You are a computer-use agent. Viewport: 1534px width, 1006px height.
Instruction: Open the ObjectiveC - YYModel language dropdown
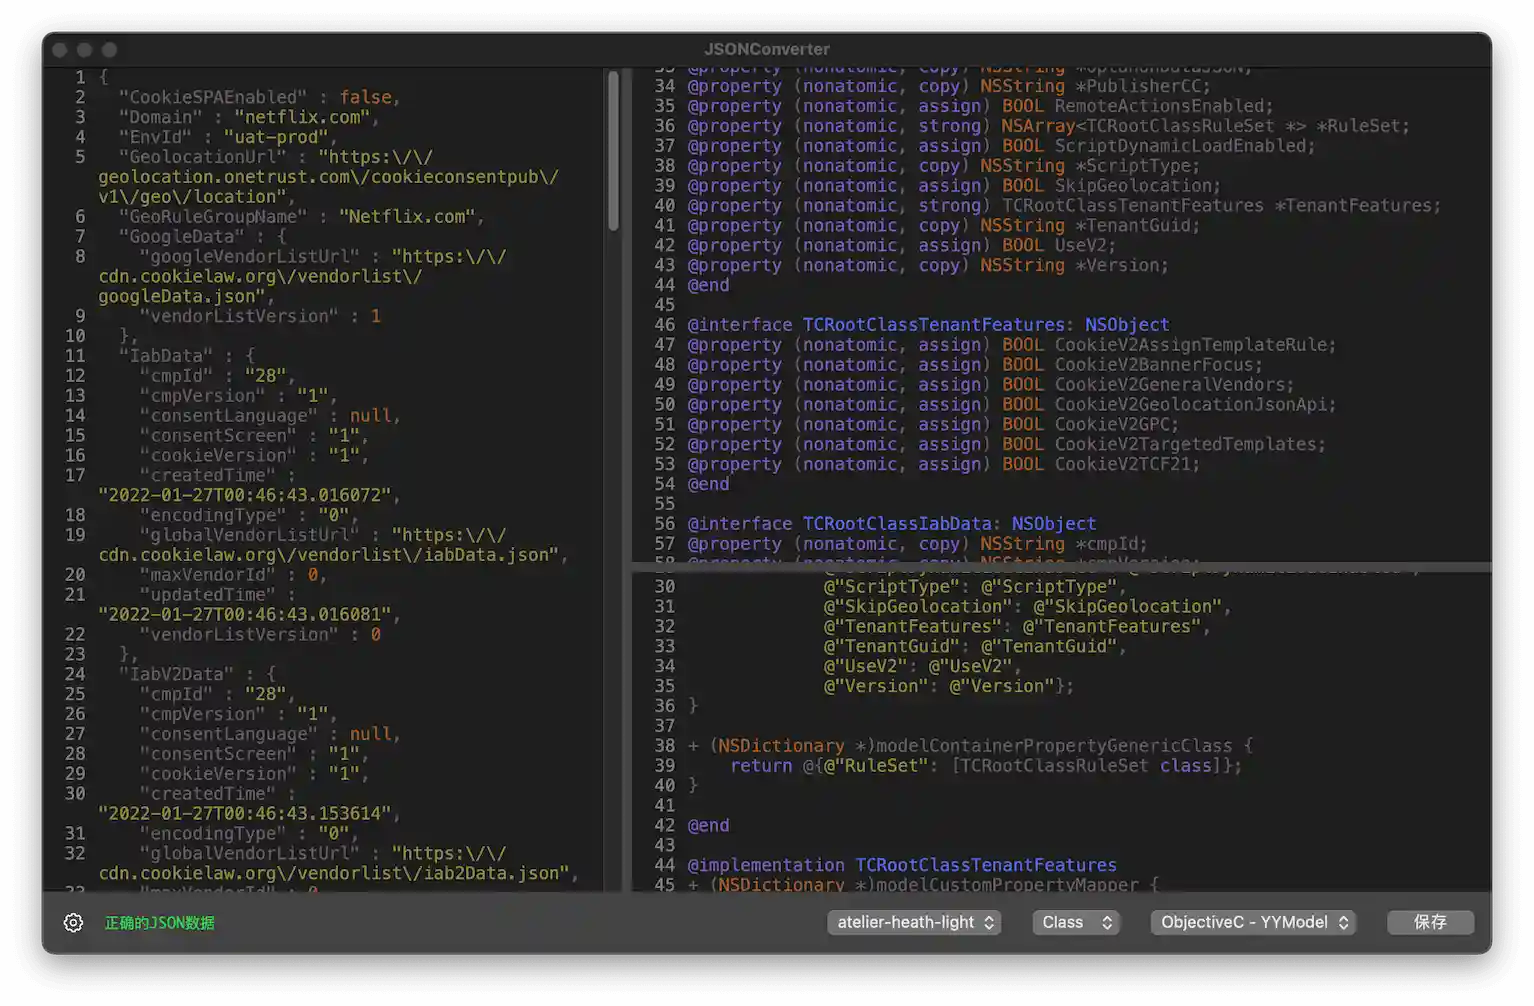(1253, 922)
